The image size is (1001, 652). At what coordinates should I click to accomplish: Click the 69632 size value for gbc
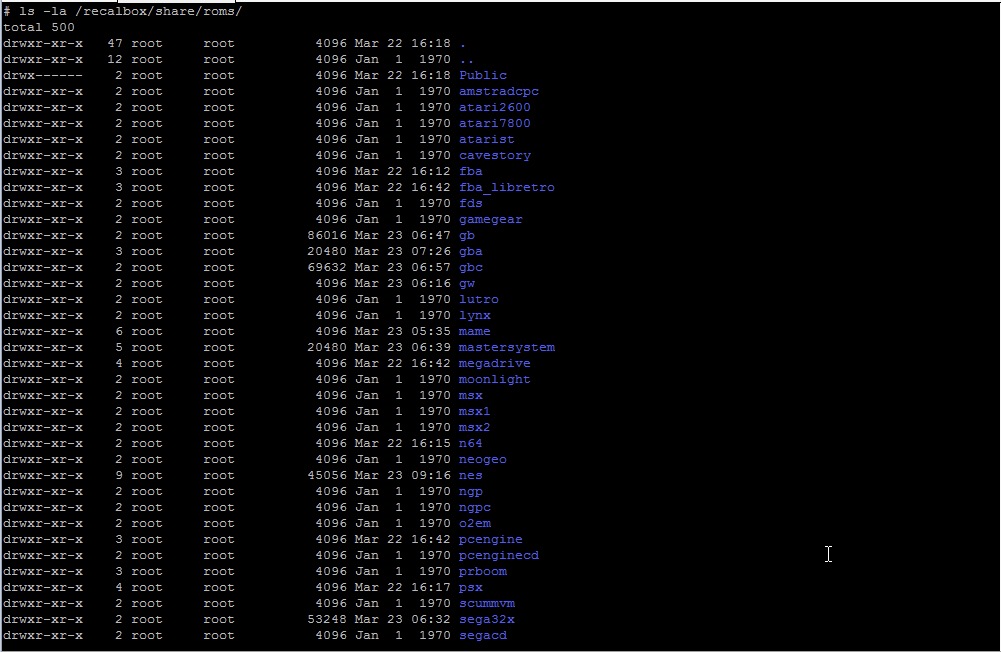pos(327,267)
